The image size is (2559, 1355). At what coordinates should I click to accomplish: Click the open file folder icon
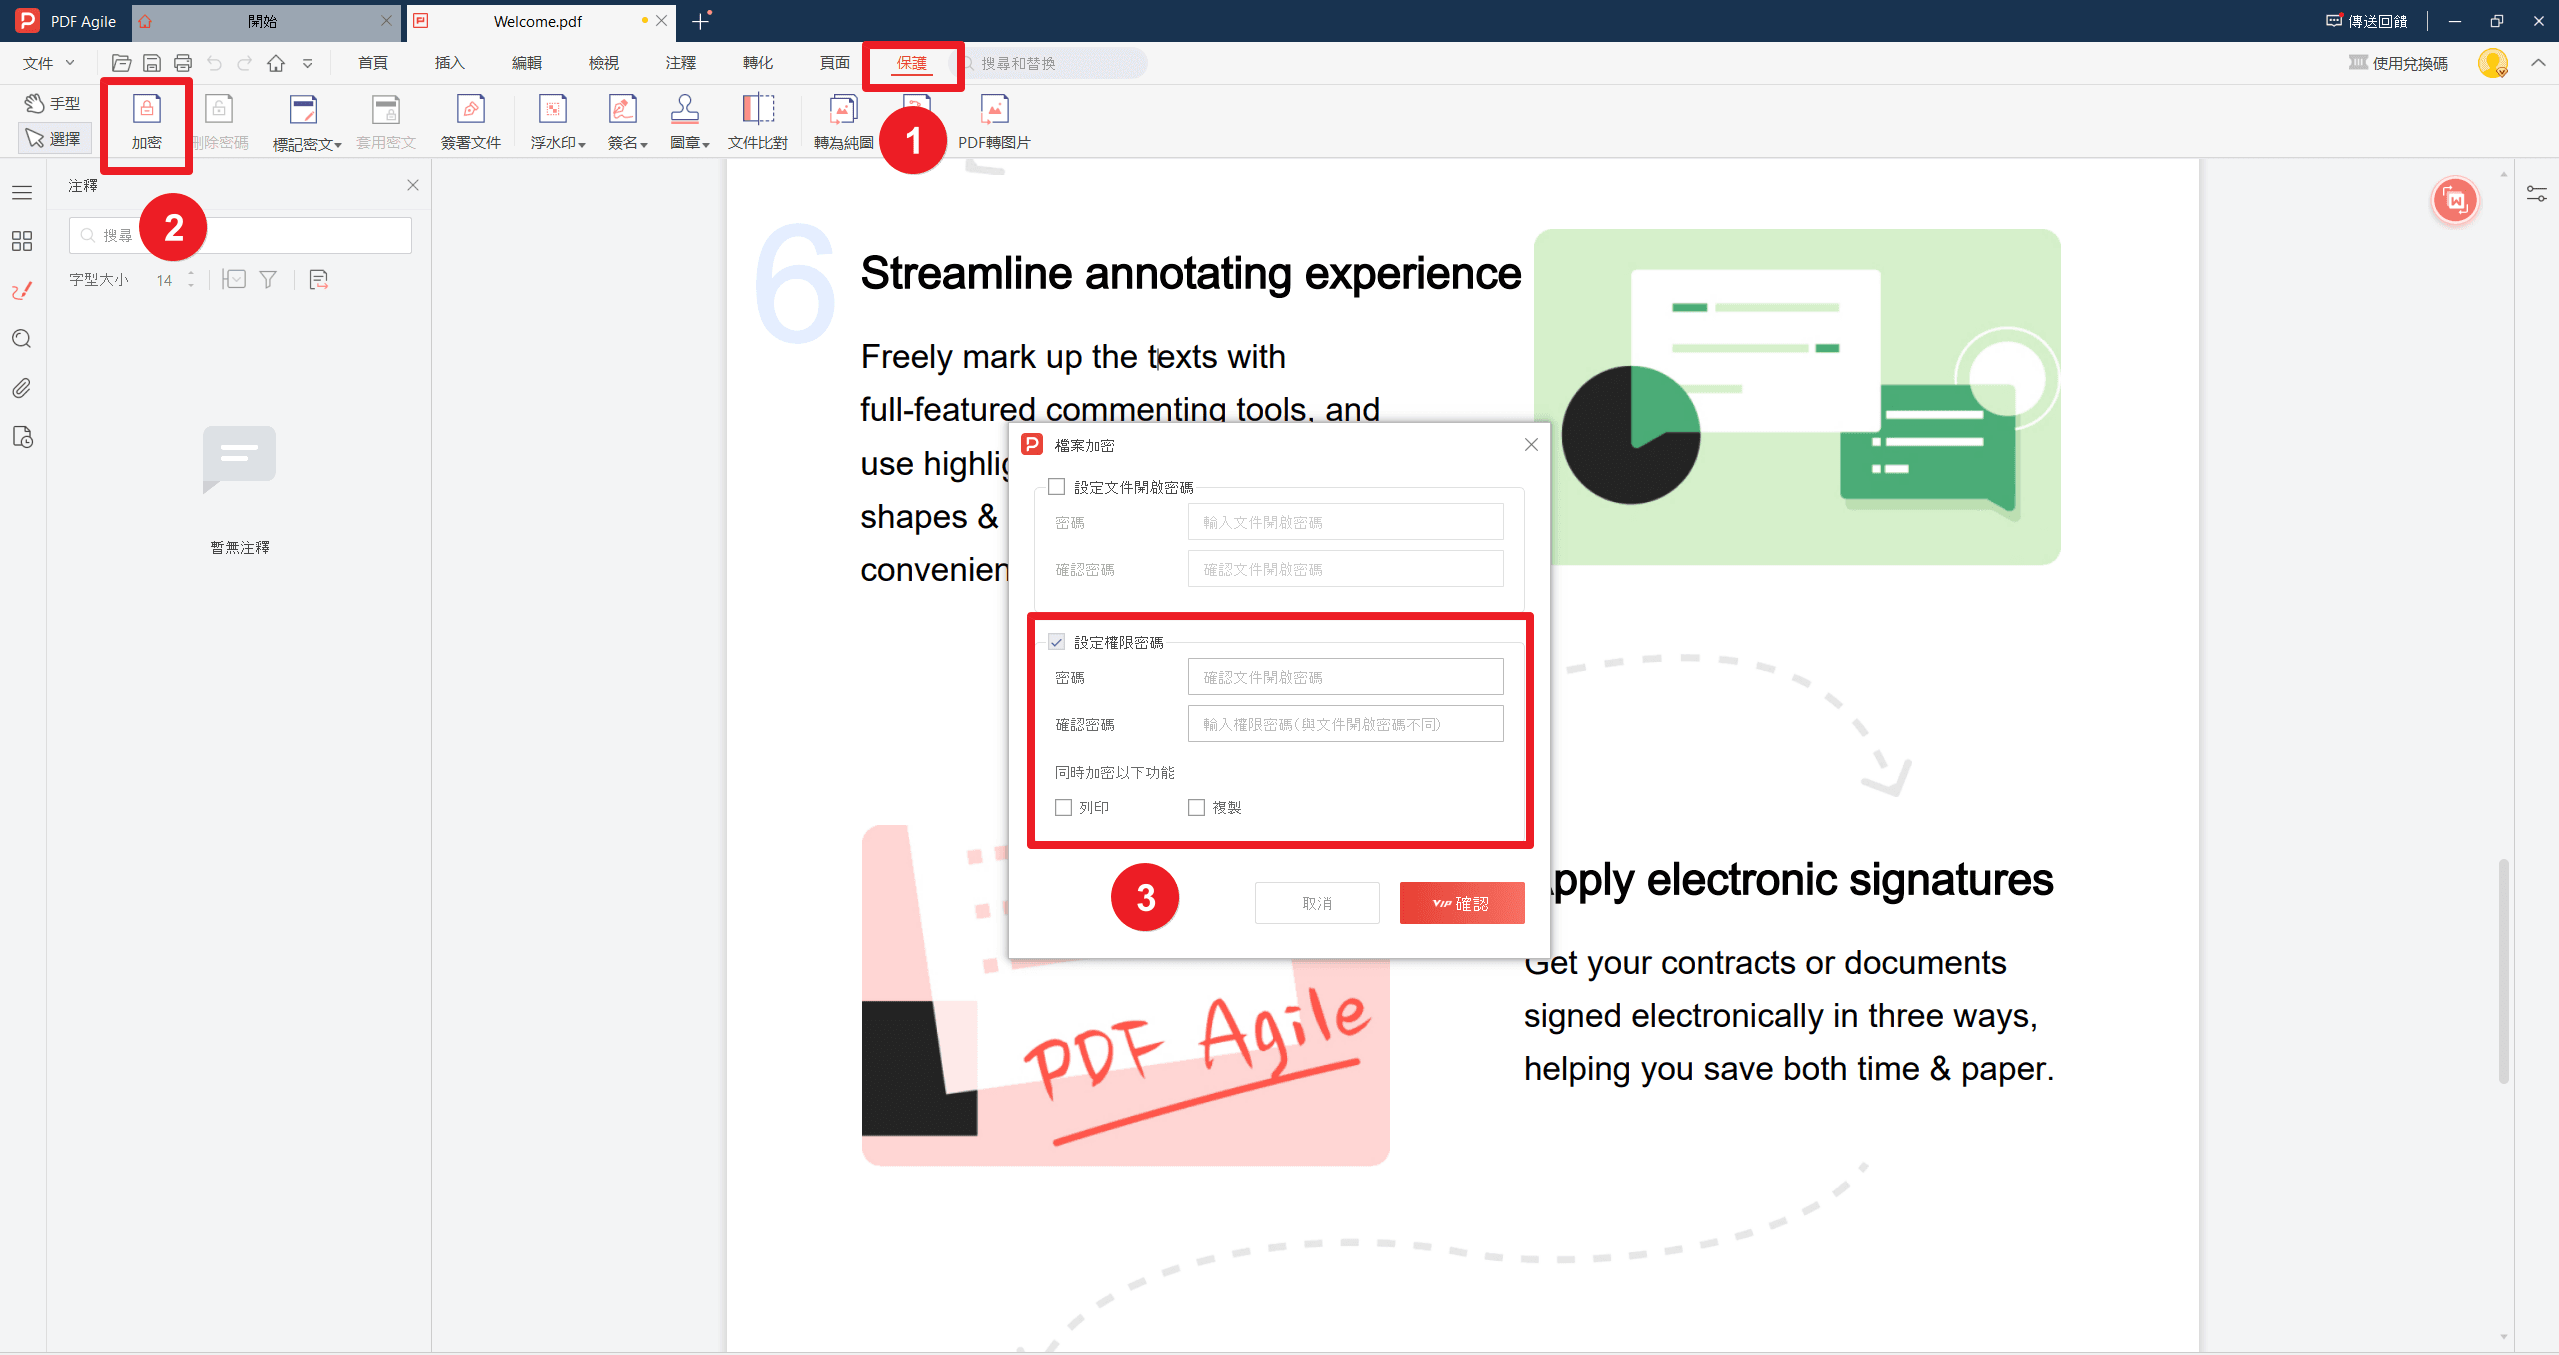coord(121,63)
